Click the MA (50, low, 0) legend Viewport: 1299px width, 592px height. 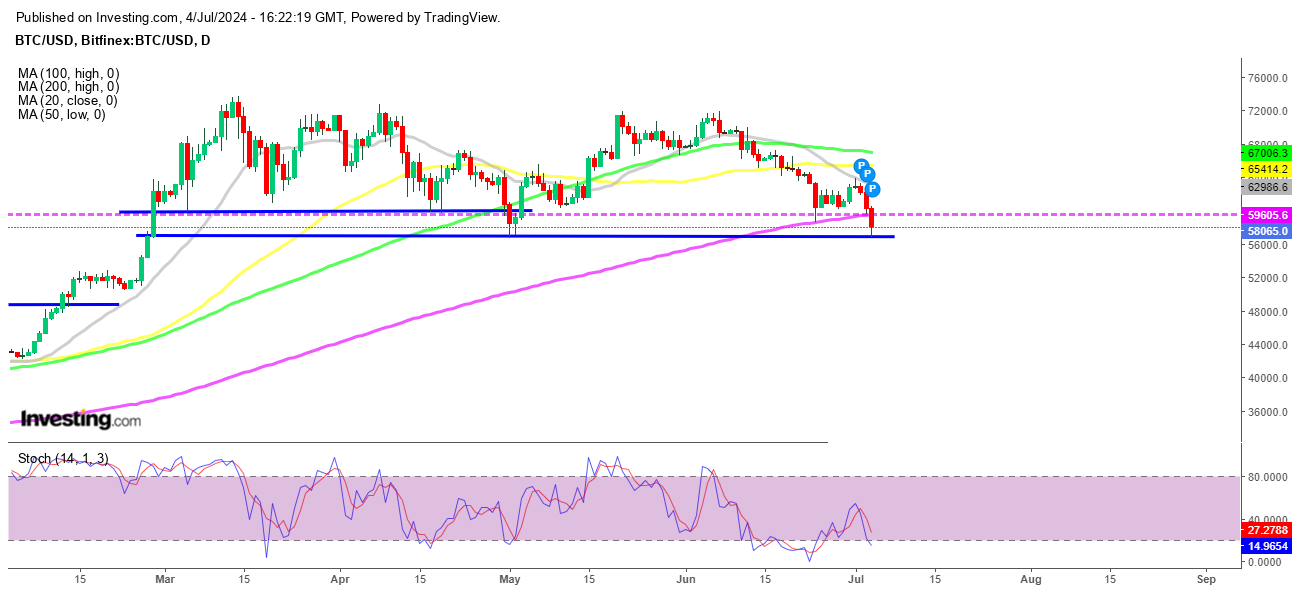(62, 115)
